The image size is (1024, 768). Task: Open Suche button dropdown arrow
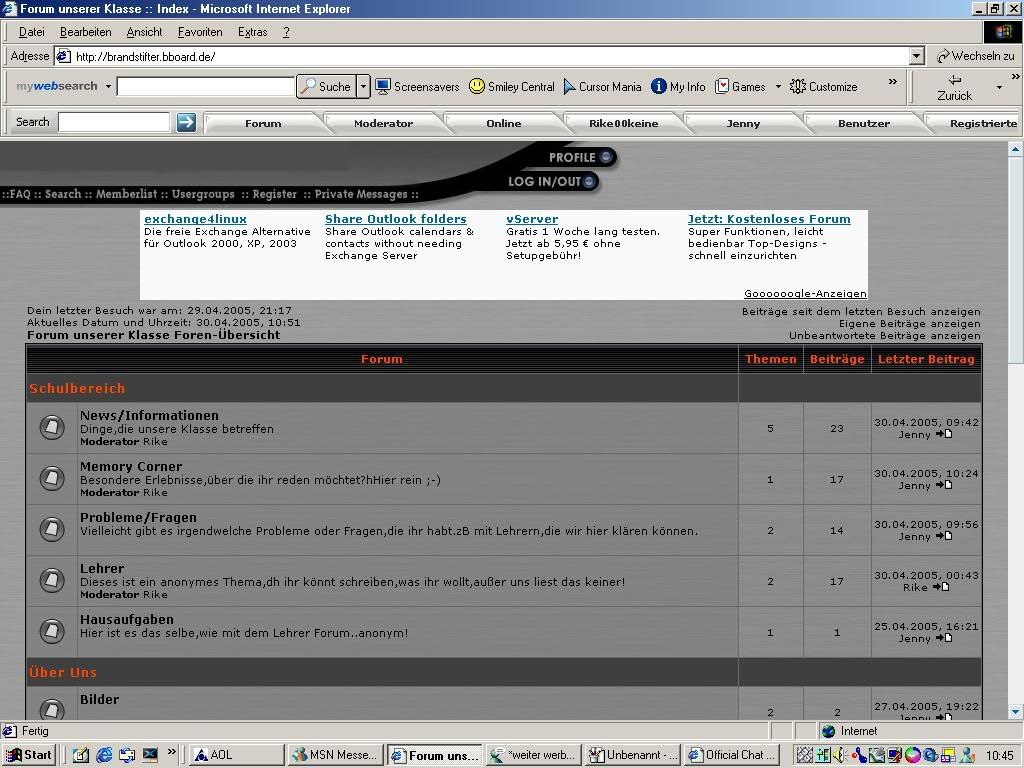click(x=363, y=86)
